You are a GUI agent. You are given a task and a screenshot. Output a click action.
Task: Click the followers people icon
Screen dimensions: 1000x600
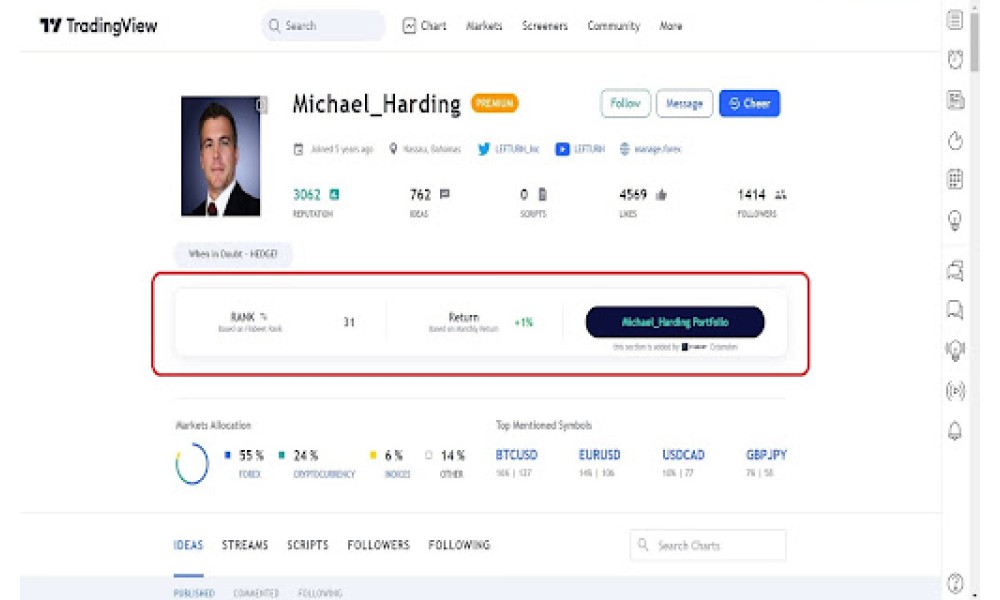pyautogui.click(x=781, y=194)
